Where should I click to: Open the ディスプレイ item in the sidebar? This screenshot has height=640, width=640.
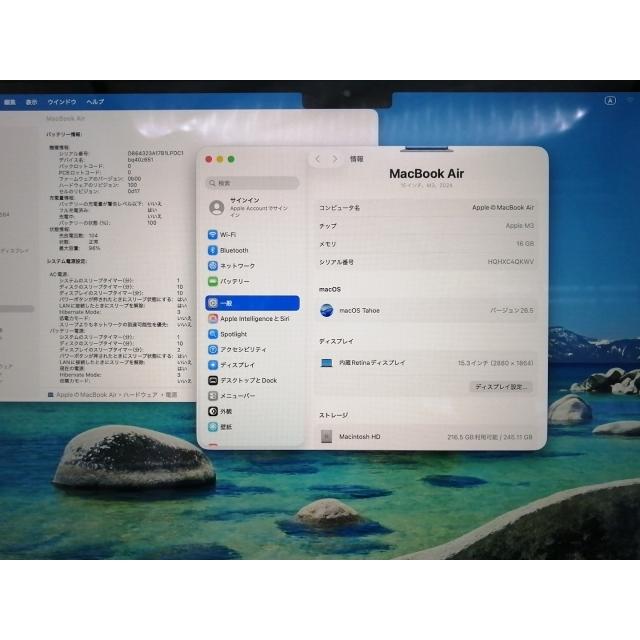coord(231,365)
